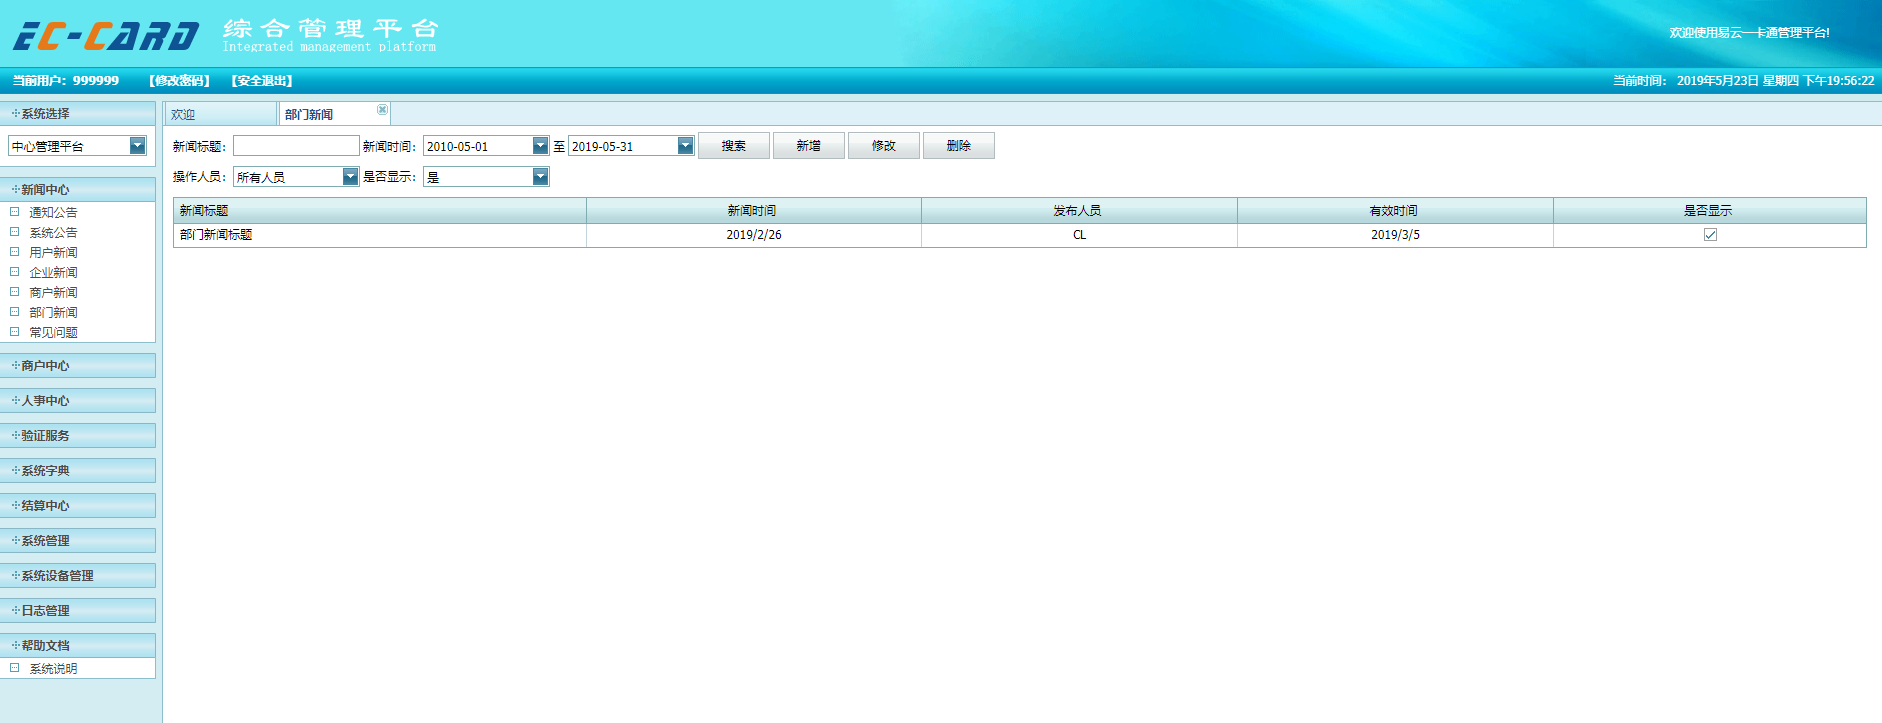The height and width of the screenshot is (723, 1882).
Task: Click the EC-CARD logo
Action: [106, 36]
